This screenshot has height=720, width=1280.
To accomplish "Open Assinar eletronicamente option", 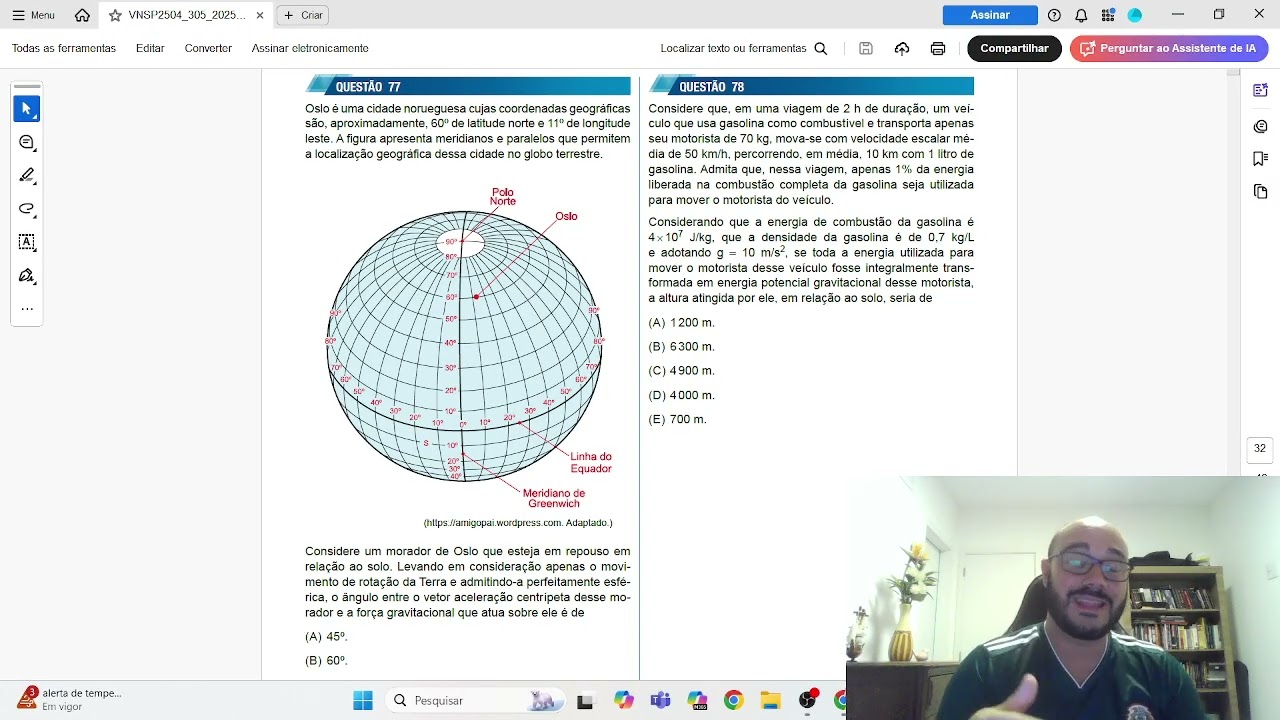I will (310, 48).
